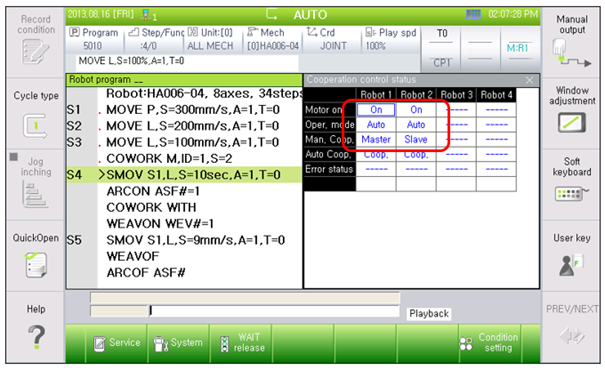The width and height of the screenshot is (605, 370).
Task: Toggle Robot 1 Motor on cell
Action: [x=376, y=110]
